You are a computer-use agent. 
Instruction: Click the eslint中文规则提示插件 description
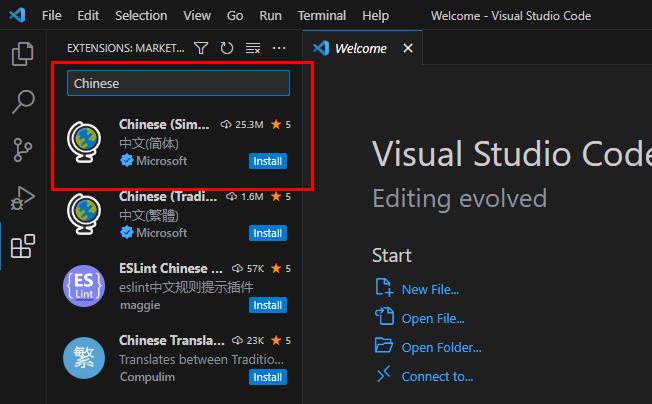point(186,287)
